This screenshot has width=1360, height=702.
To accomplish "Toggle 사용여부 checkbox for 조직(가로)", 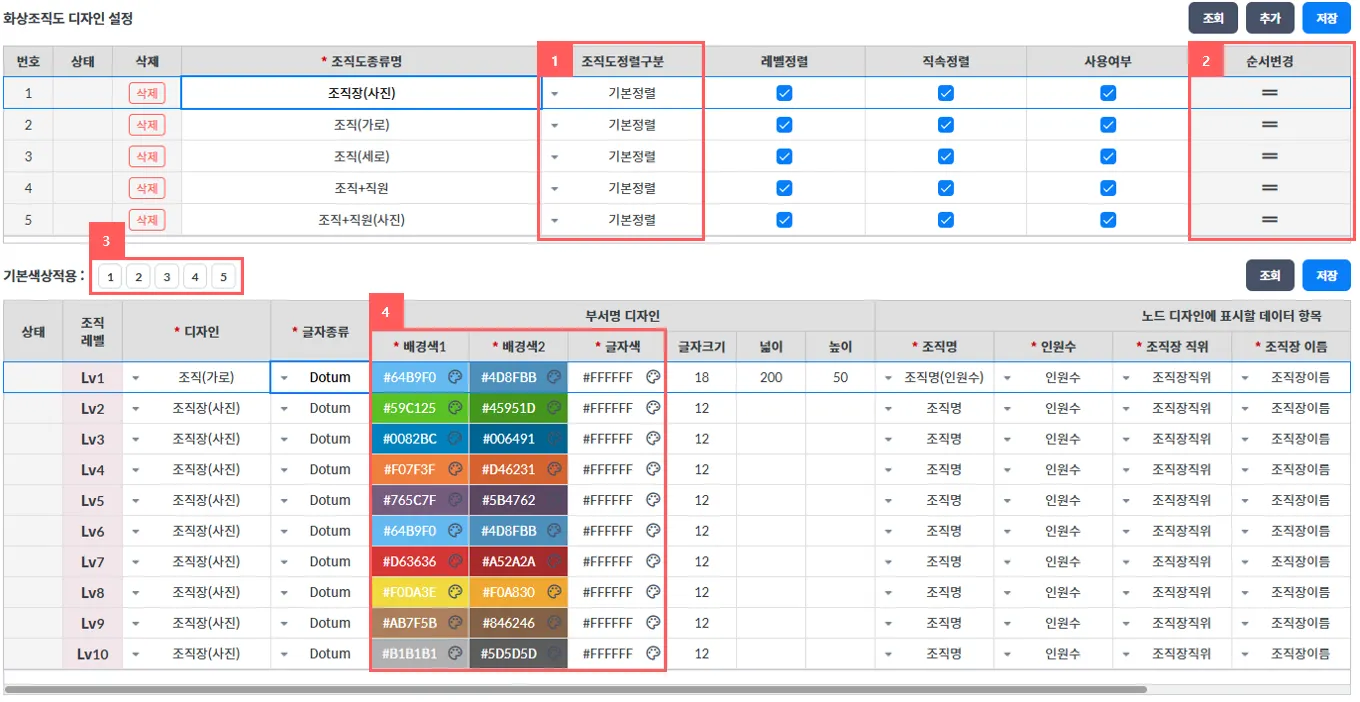I will coord(1108,125).
